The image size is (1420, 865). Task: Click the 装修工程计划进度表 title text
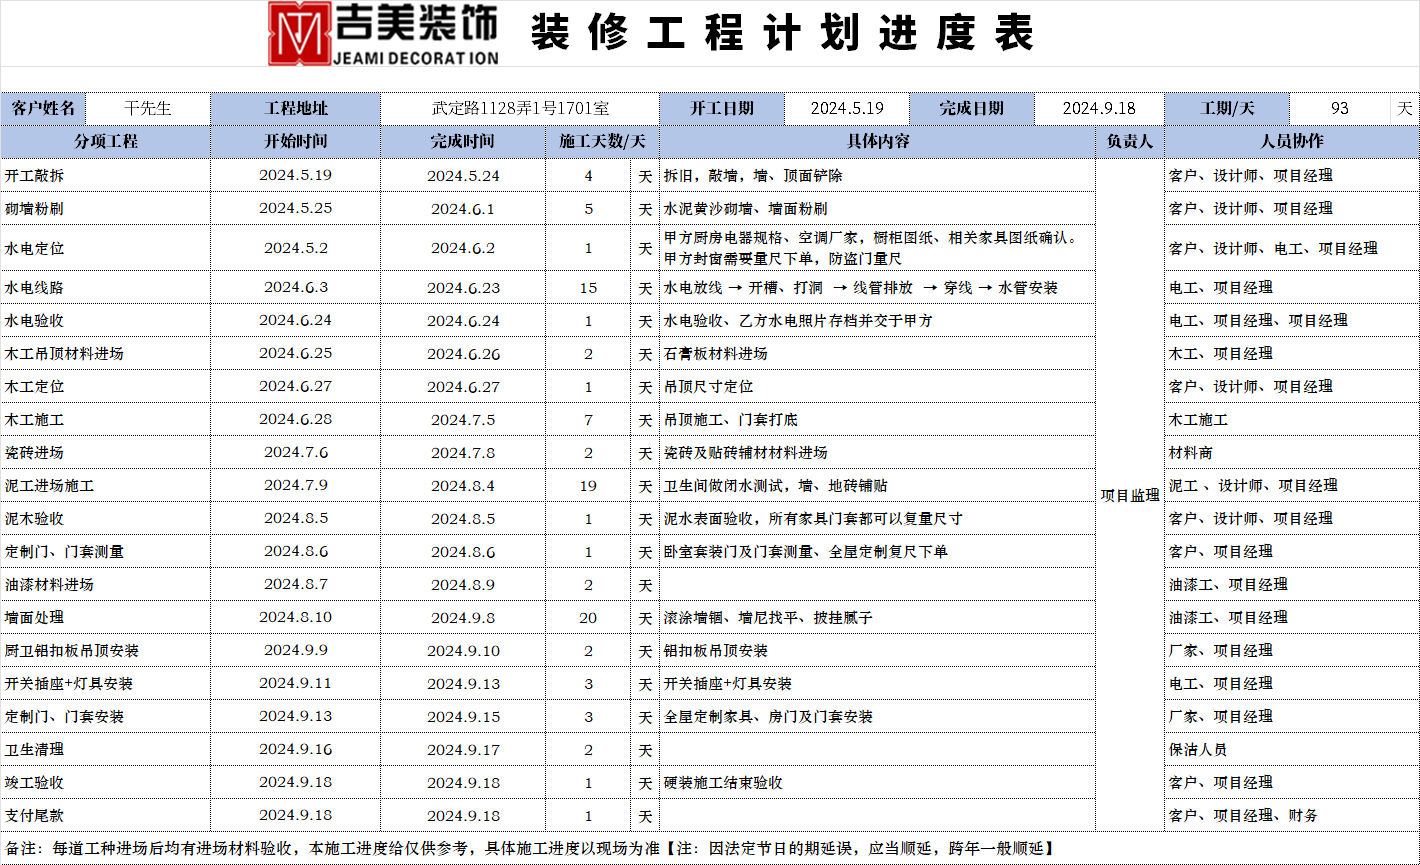point(781,33)
